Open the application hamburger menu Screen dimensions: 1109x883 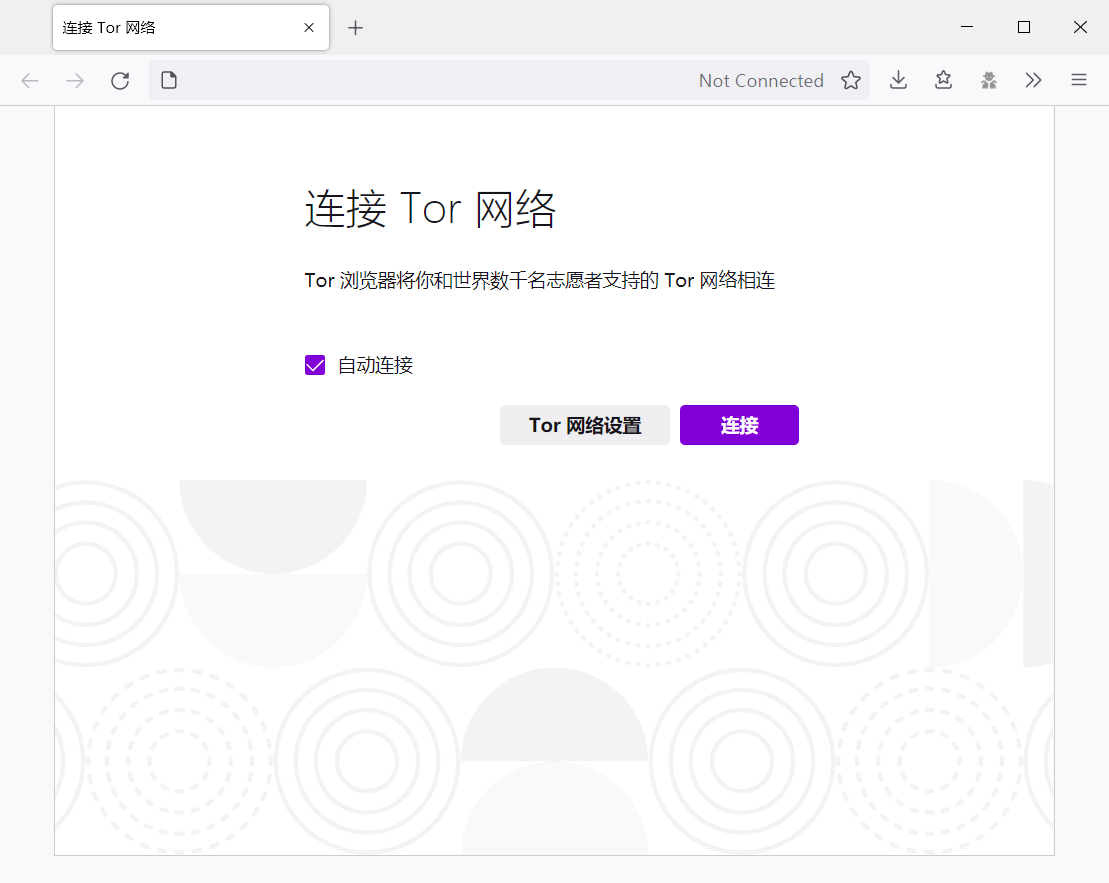coord(1079,80)
